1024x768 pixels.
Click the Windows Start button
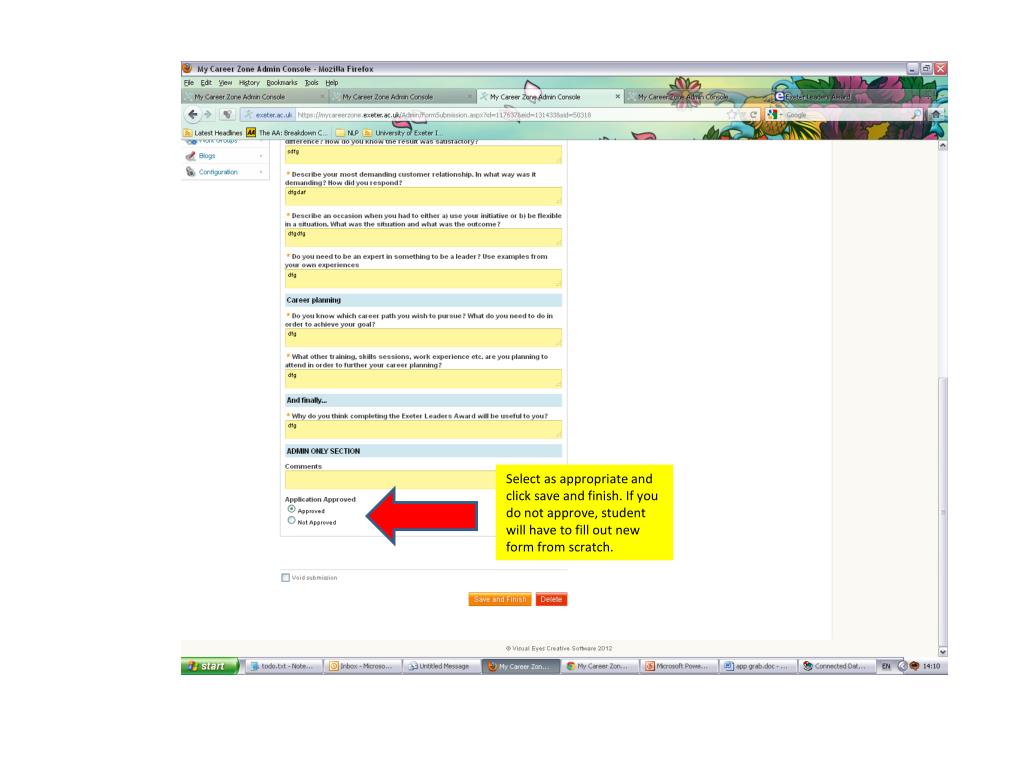[210, 666]
